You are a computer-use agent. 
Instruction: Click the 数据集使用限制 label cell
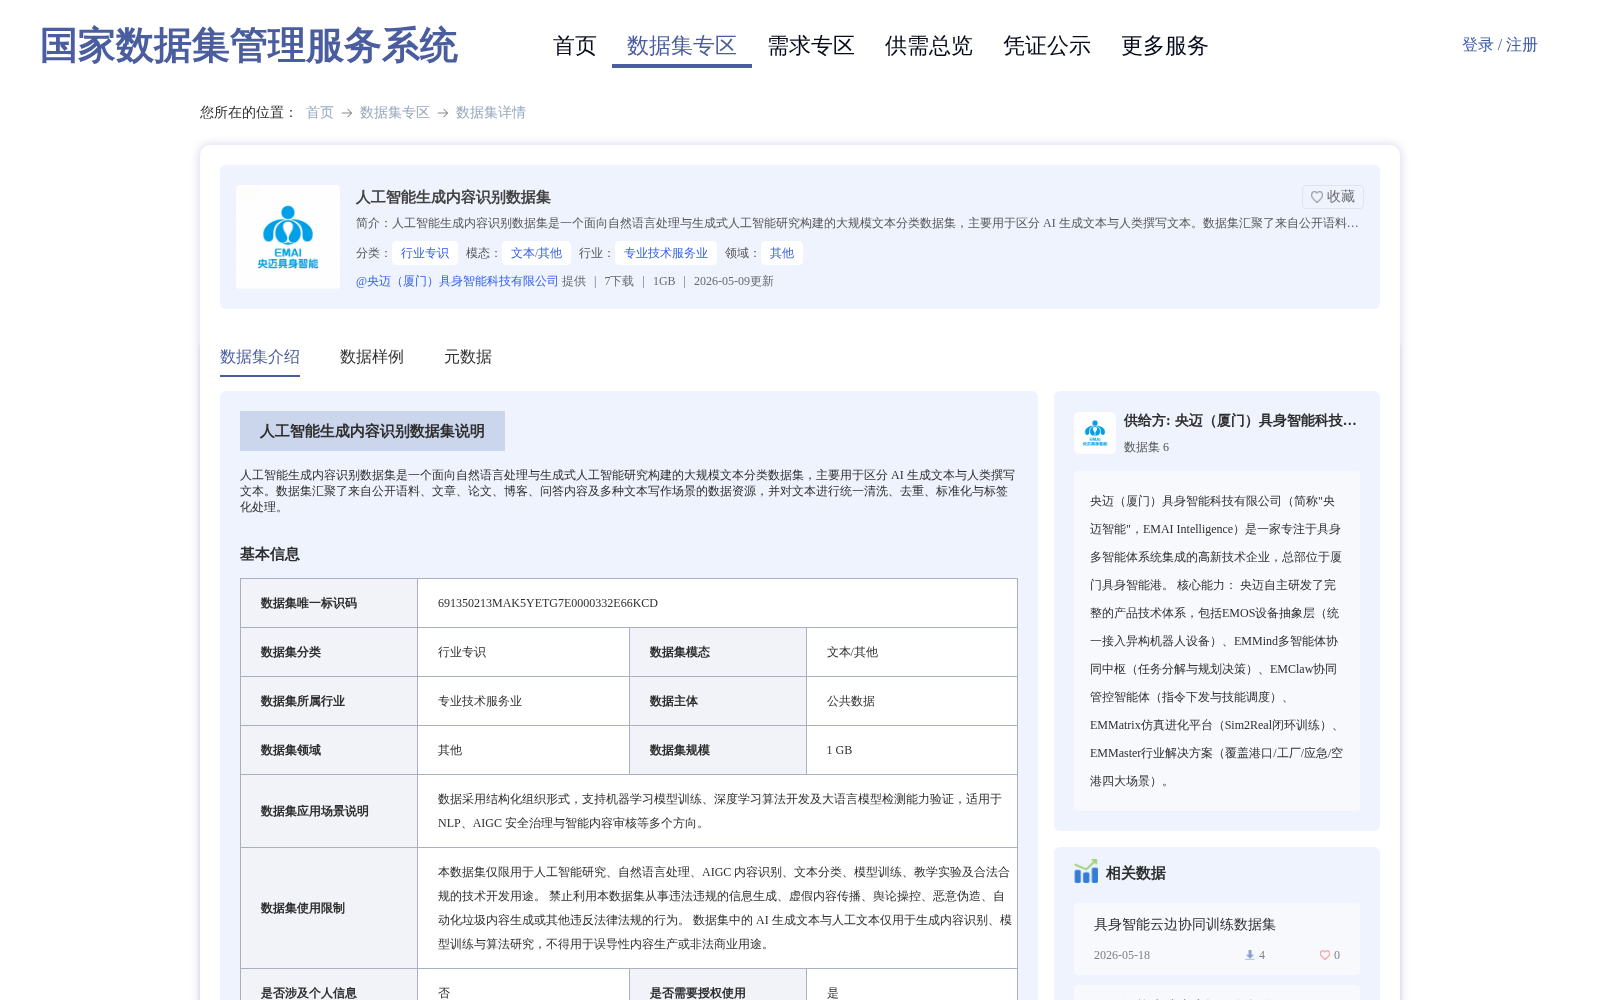[329, 908]
